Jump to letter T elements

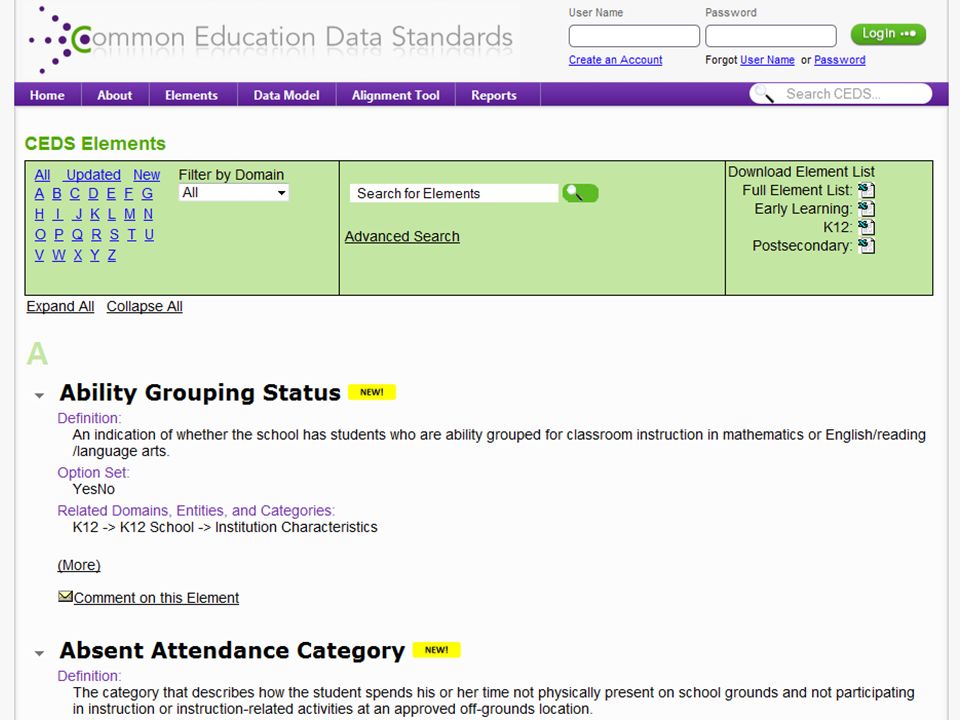click(132, 234)
